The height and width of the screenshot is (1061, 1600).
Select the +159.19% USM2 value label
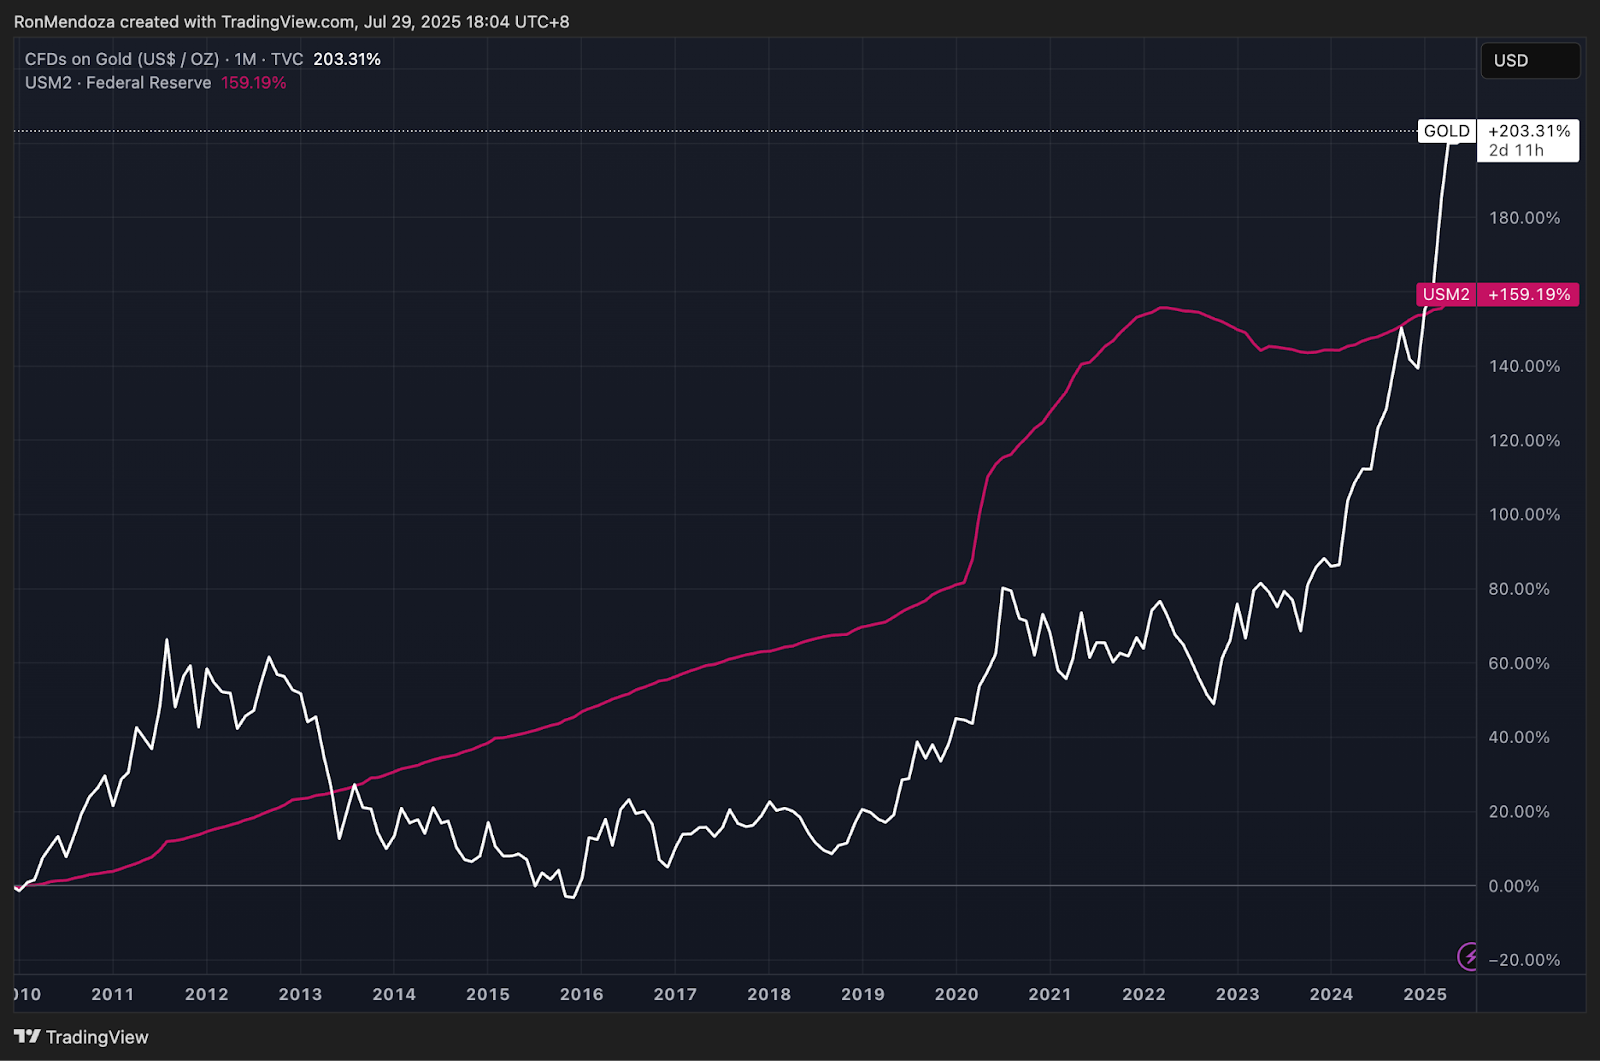[1529, 295]
